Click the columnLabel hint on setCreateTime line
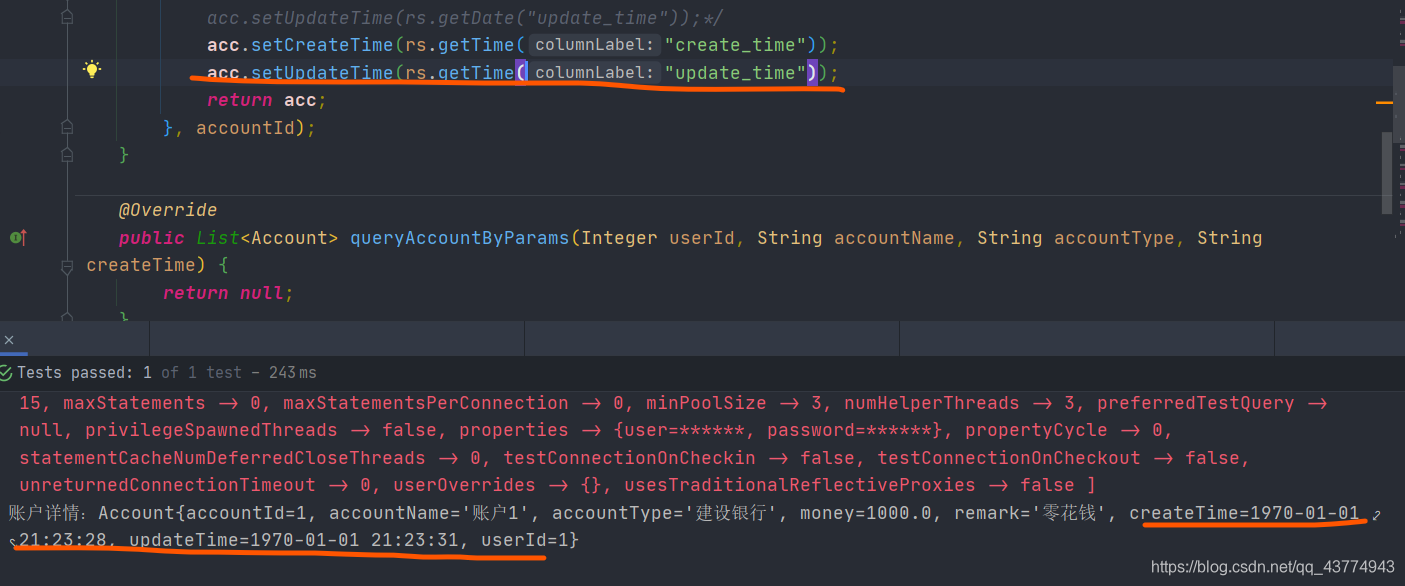This screenshot has width=1405, height=586. [x=593, y=45]
